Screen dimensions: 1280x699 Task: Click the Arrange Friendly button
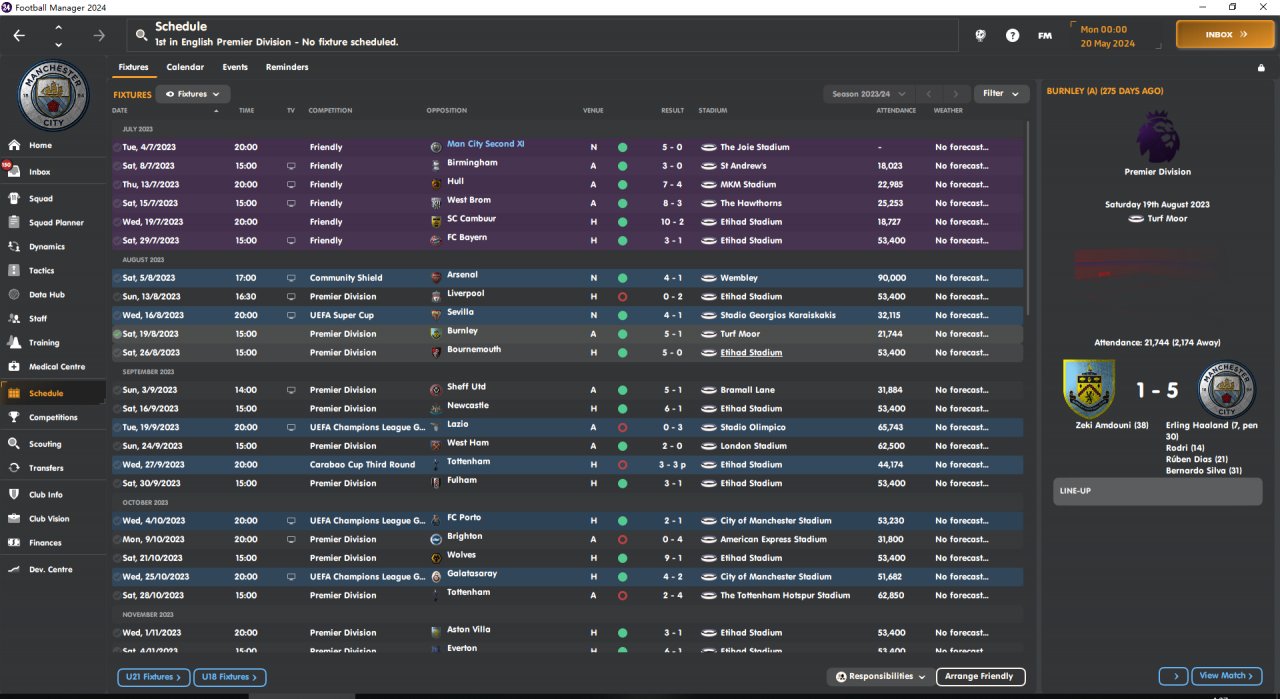[980, 677]
